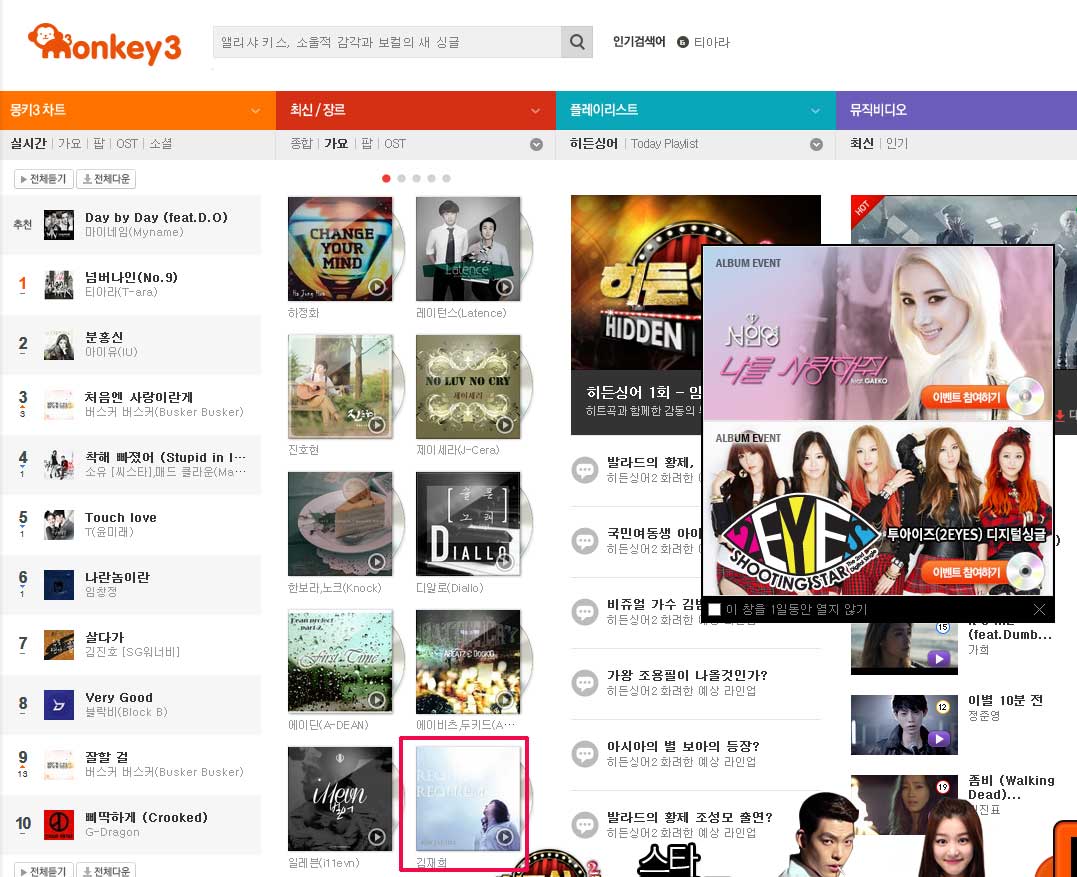This screenshot has width=1077, height=877.
Task: Click the song title '살다가'
Action: click(x=104, y=637)
